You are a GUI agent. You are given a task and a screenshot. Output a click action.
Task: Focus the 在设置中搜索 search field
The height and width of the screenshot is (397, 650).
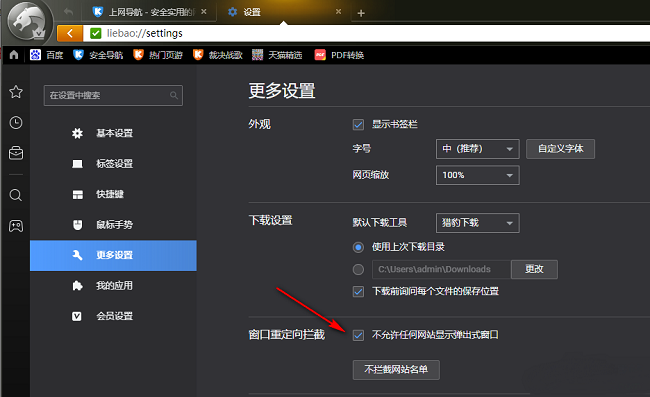point(113,95)
